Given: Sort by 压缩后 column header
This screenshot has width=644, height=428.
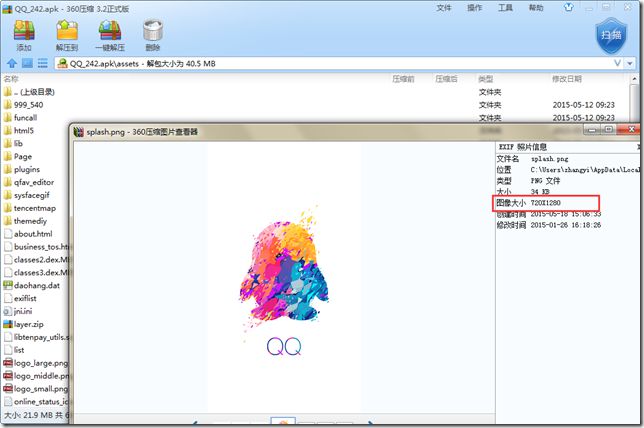Looking at the screenshot, I should coord(446,79).
